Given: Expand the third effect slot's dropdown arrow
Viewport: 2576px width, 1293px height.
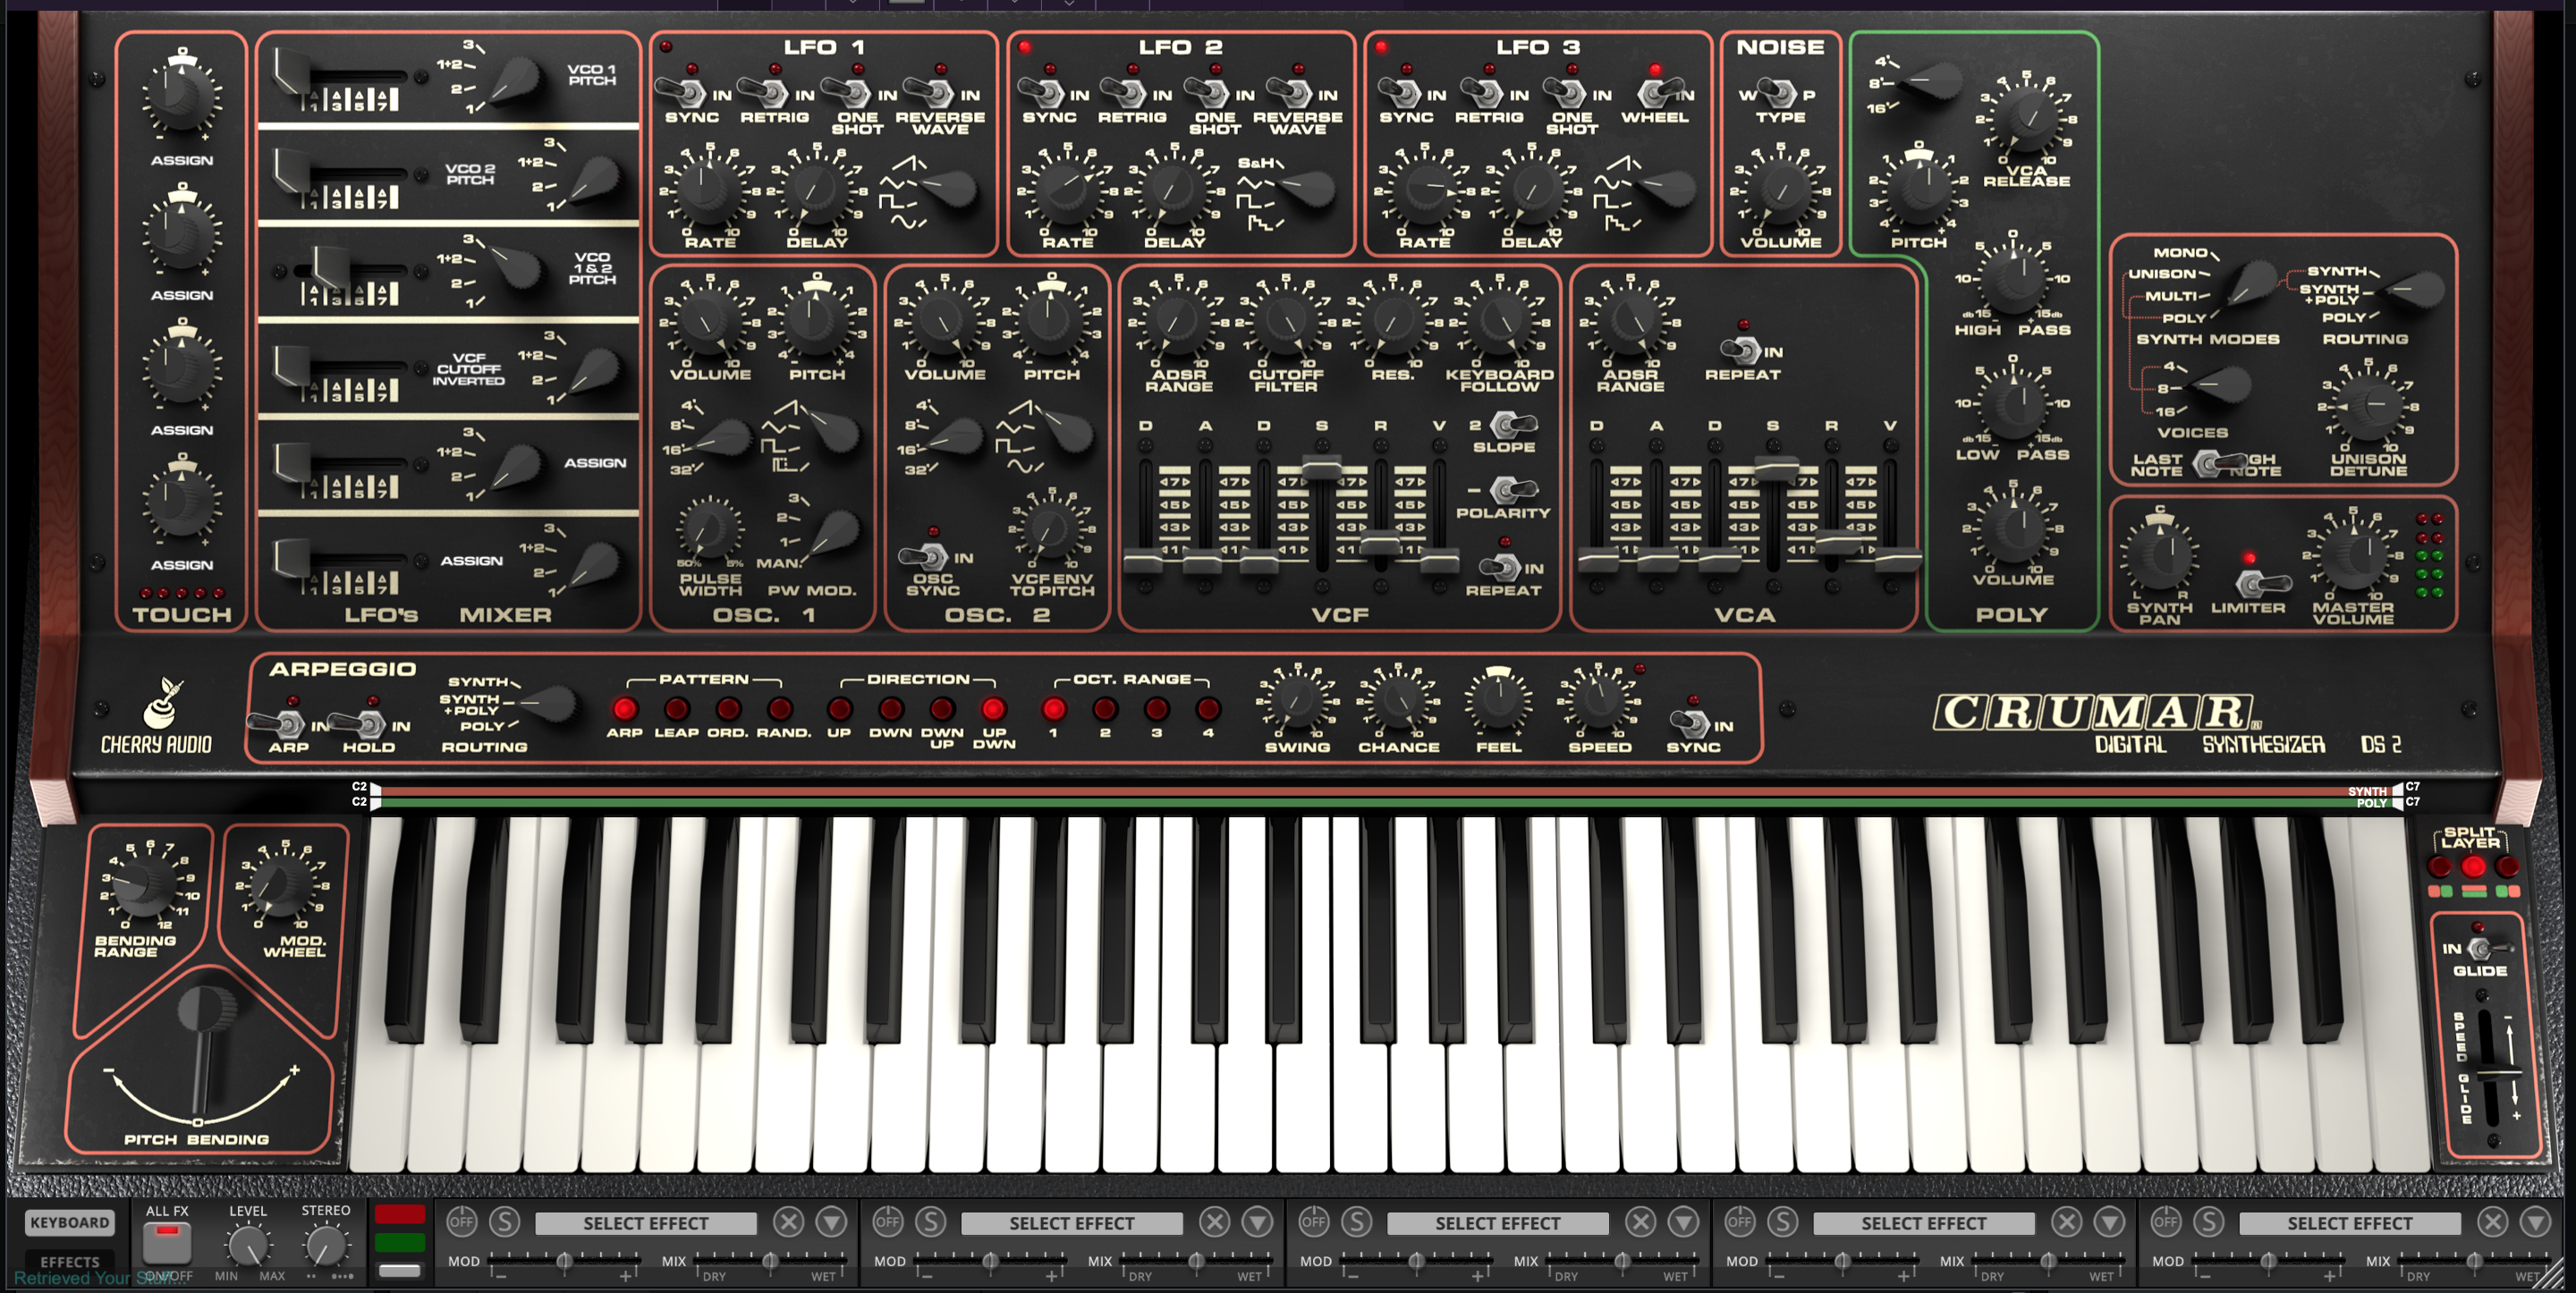Looking at the screenshot, I should [x=1683, y=1221].
